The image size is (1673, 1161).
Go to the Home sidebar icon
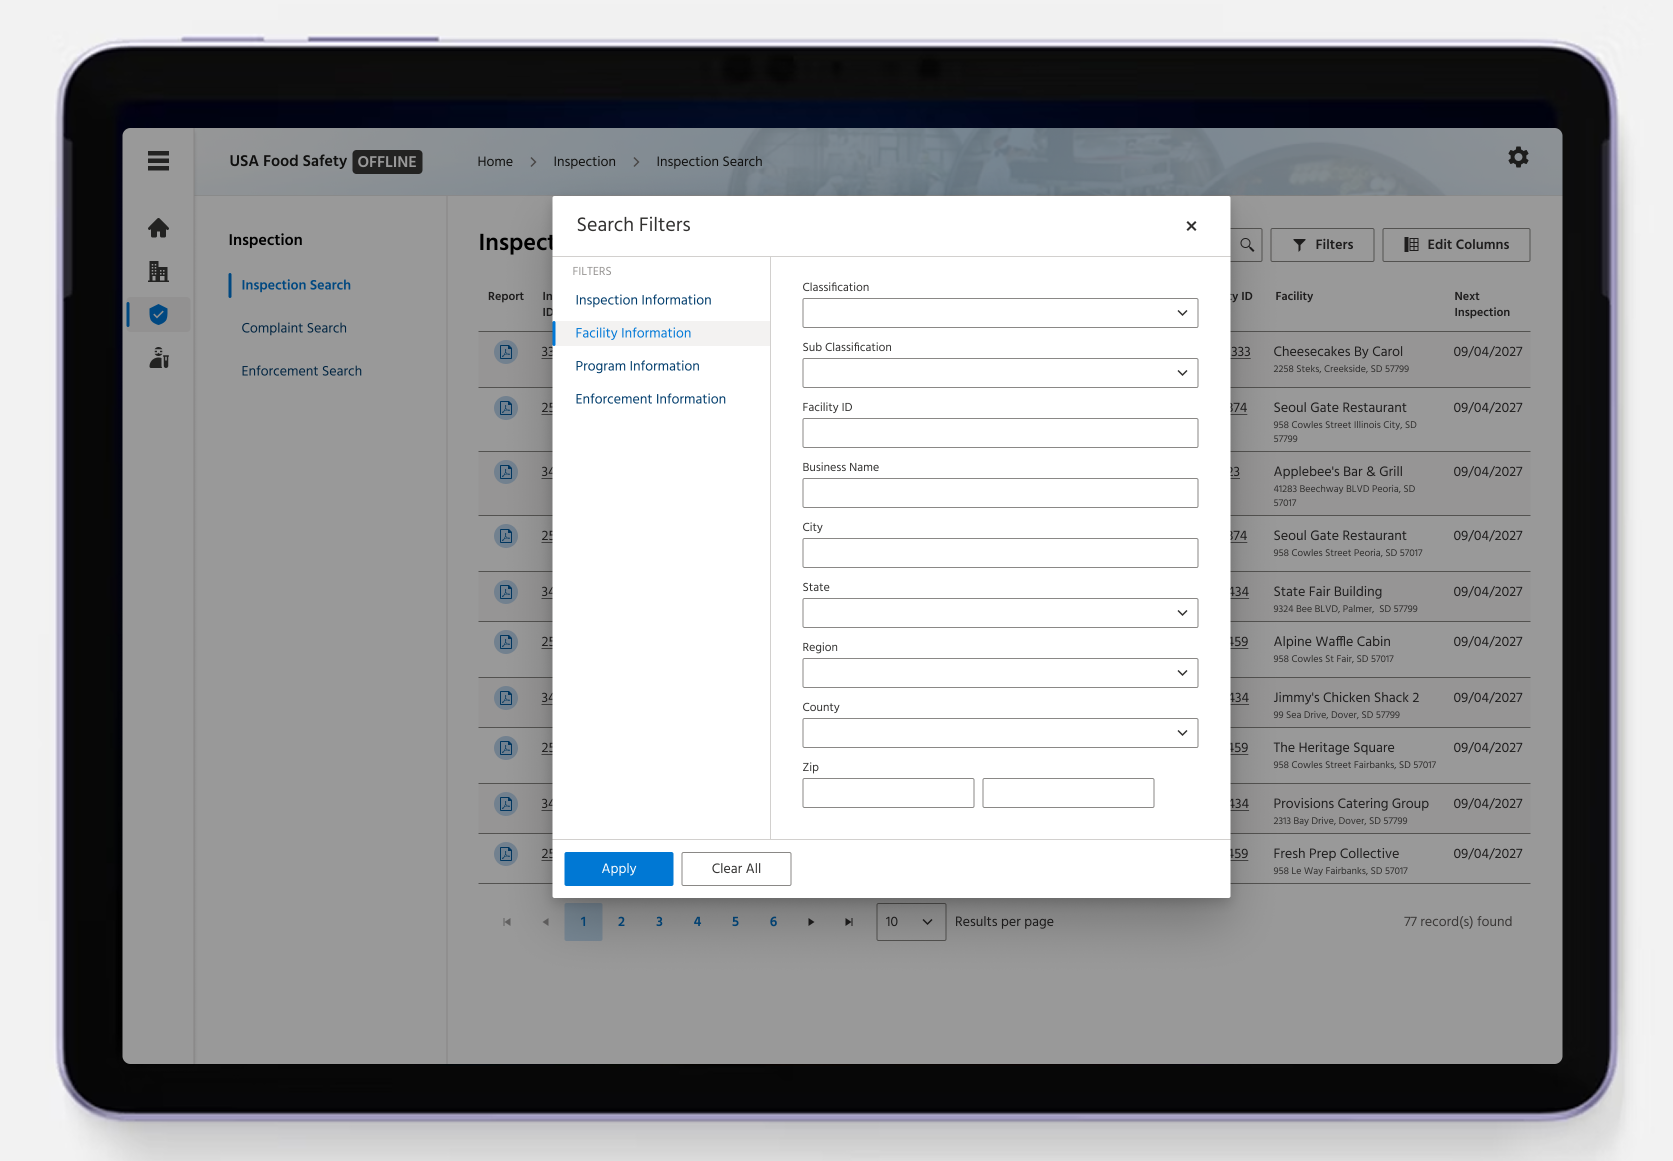[158, 228]
